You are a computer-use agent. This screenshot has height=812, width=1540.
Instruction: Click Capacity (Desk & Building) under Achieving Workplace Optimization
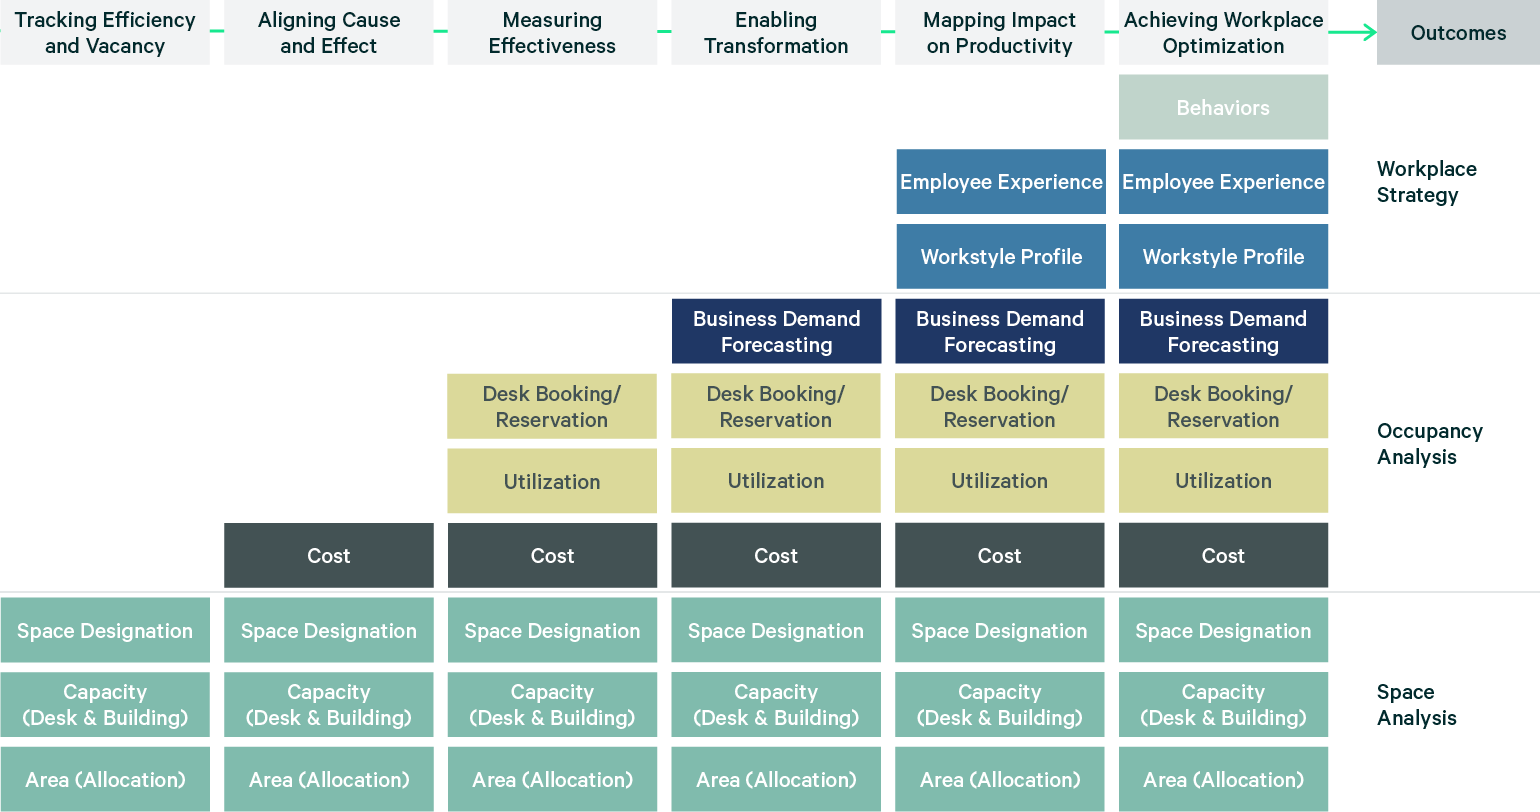[1224, 705]
